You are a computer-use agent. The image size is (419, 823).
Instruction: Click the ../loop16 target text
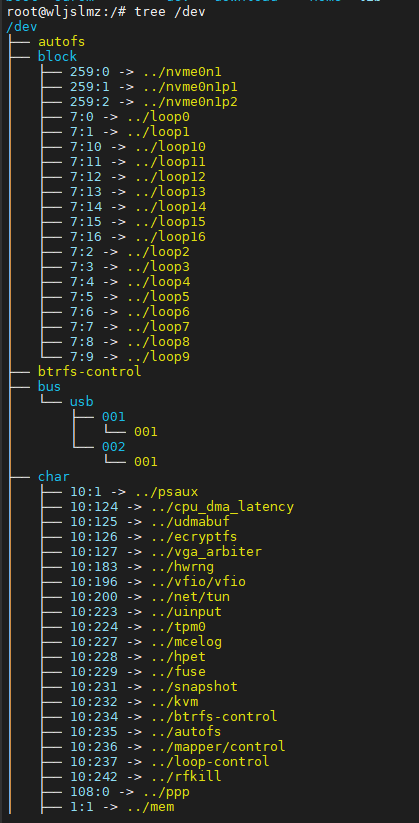pos(170,237)
